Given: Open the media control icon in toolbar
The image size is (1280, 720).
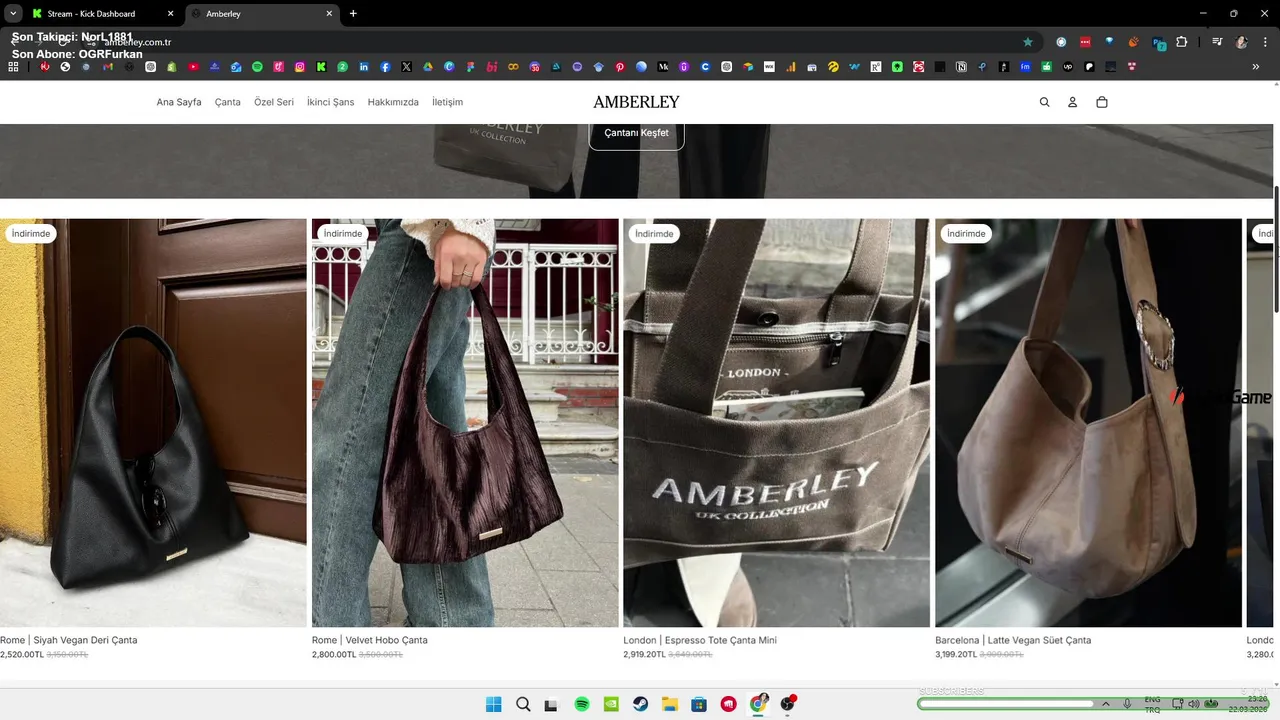Looking at the screenshot, I should click(1217, 42).
